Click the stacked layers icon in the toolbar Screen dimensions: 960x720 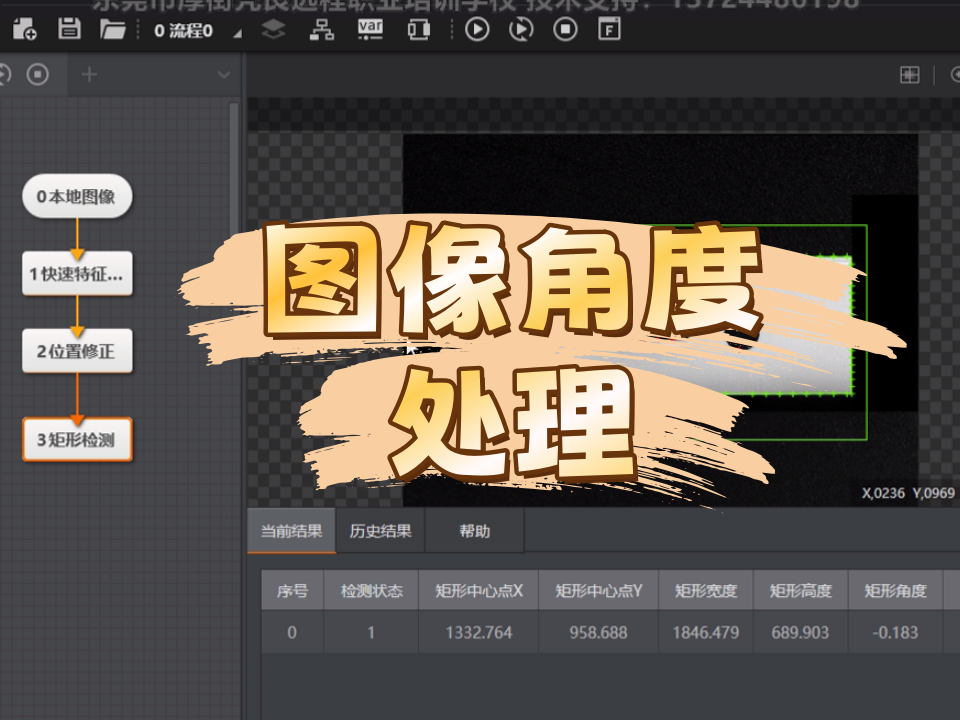273,29
